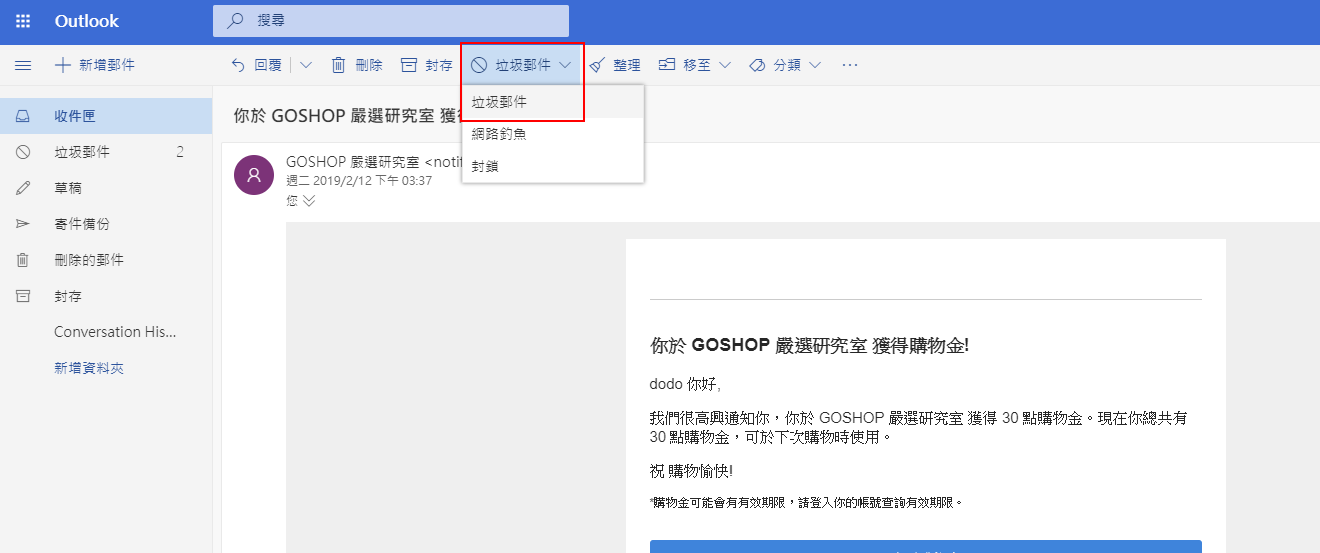The width and height of the screenshot is (1320, 553).
Task: Open the 垃圾郵件 folder in sidebar
Action: pos(106,152)
